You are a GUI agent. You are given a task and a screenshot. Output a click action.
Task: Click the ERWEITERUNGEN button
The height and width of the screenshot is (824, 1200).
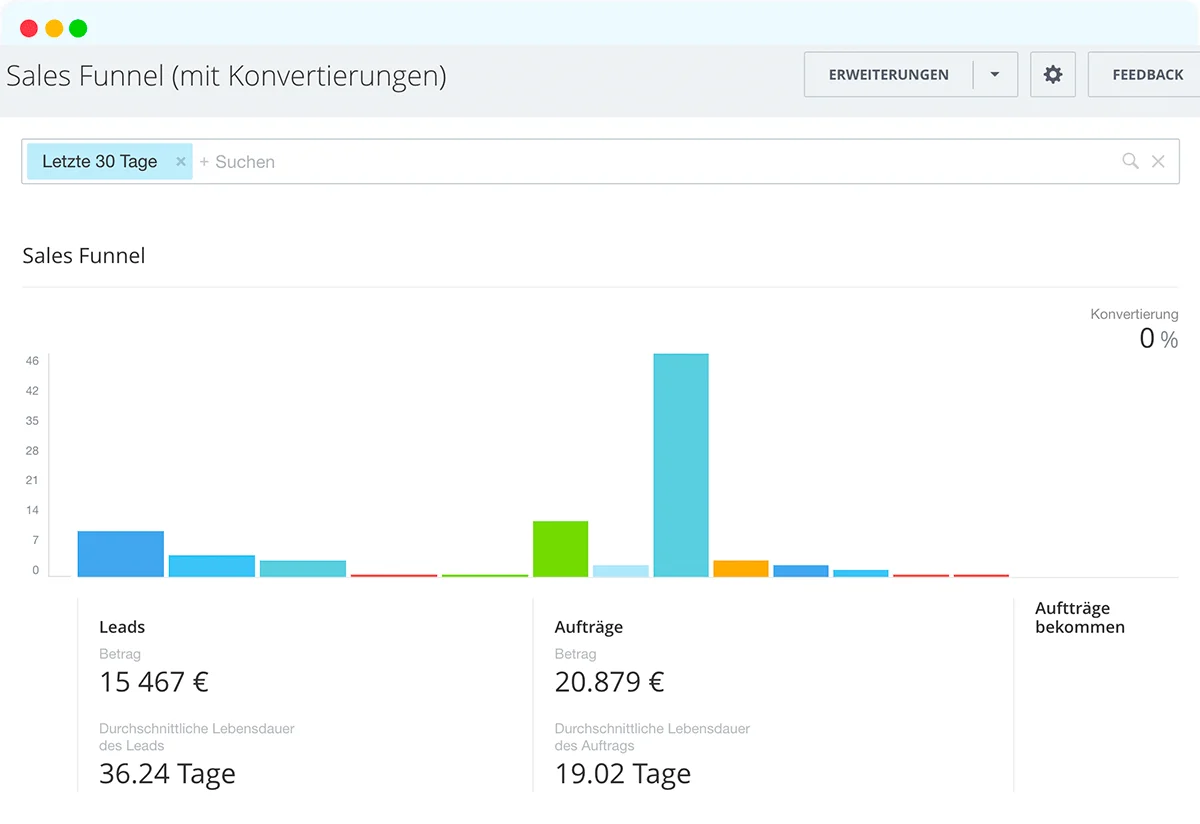889,75
